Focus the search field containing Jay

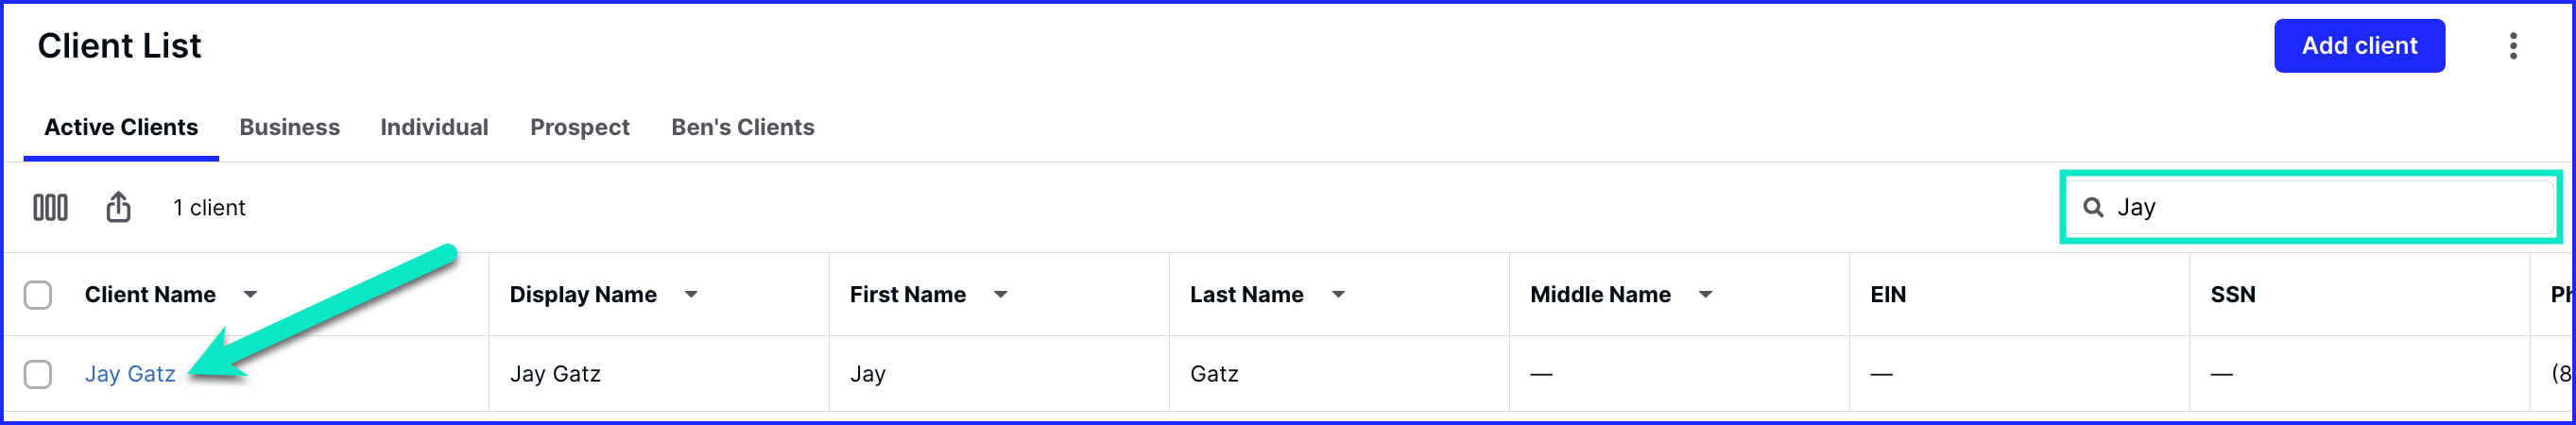(2311, 207)
